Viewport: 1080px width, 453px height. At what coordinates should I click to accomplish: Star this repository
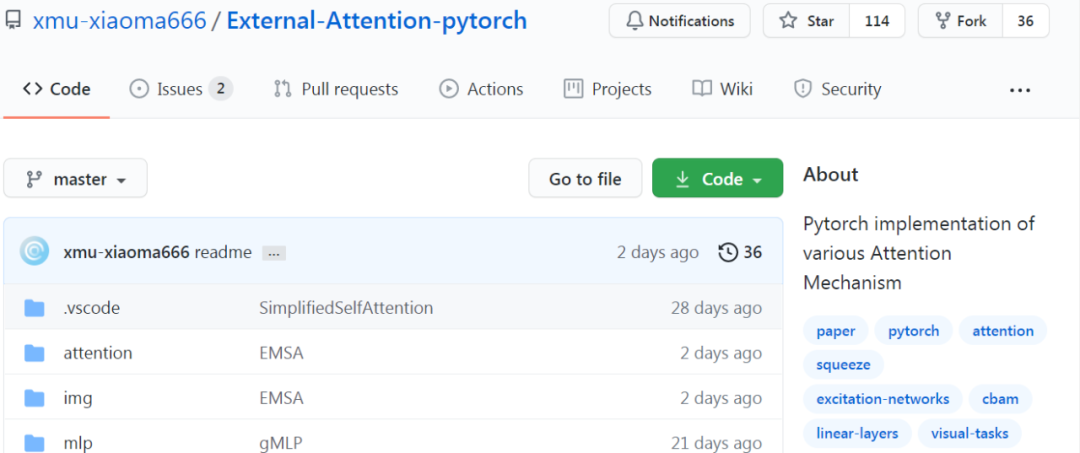tap(806, 21)
